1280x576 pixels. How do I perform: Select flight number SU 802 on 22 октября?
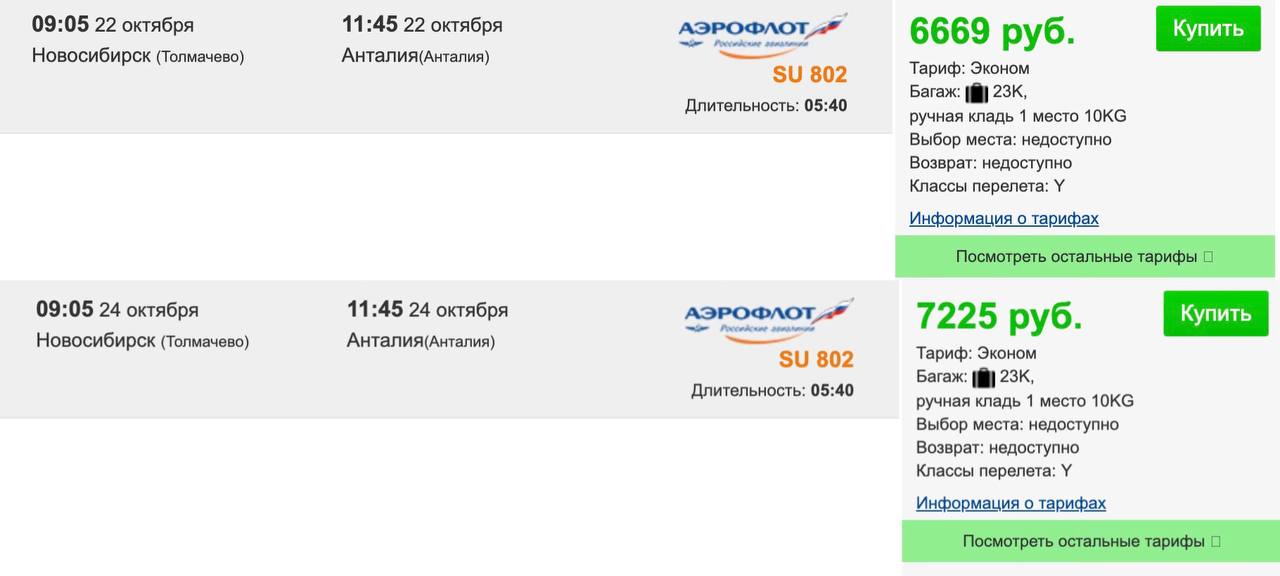pos(809,75)
